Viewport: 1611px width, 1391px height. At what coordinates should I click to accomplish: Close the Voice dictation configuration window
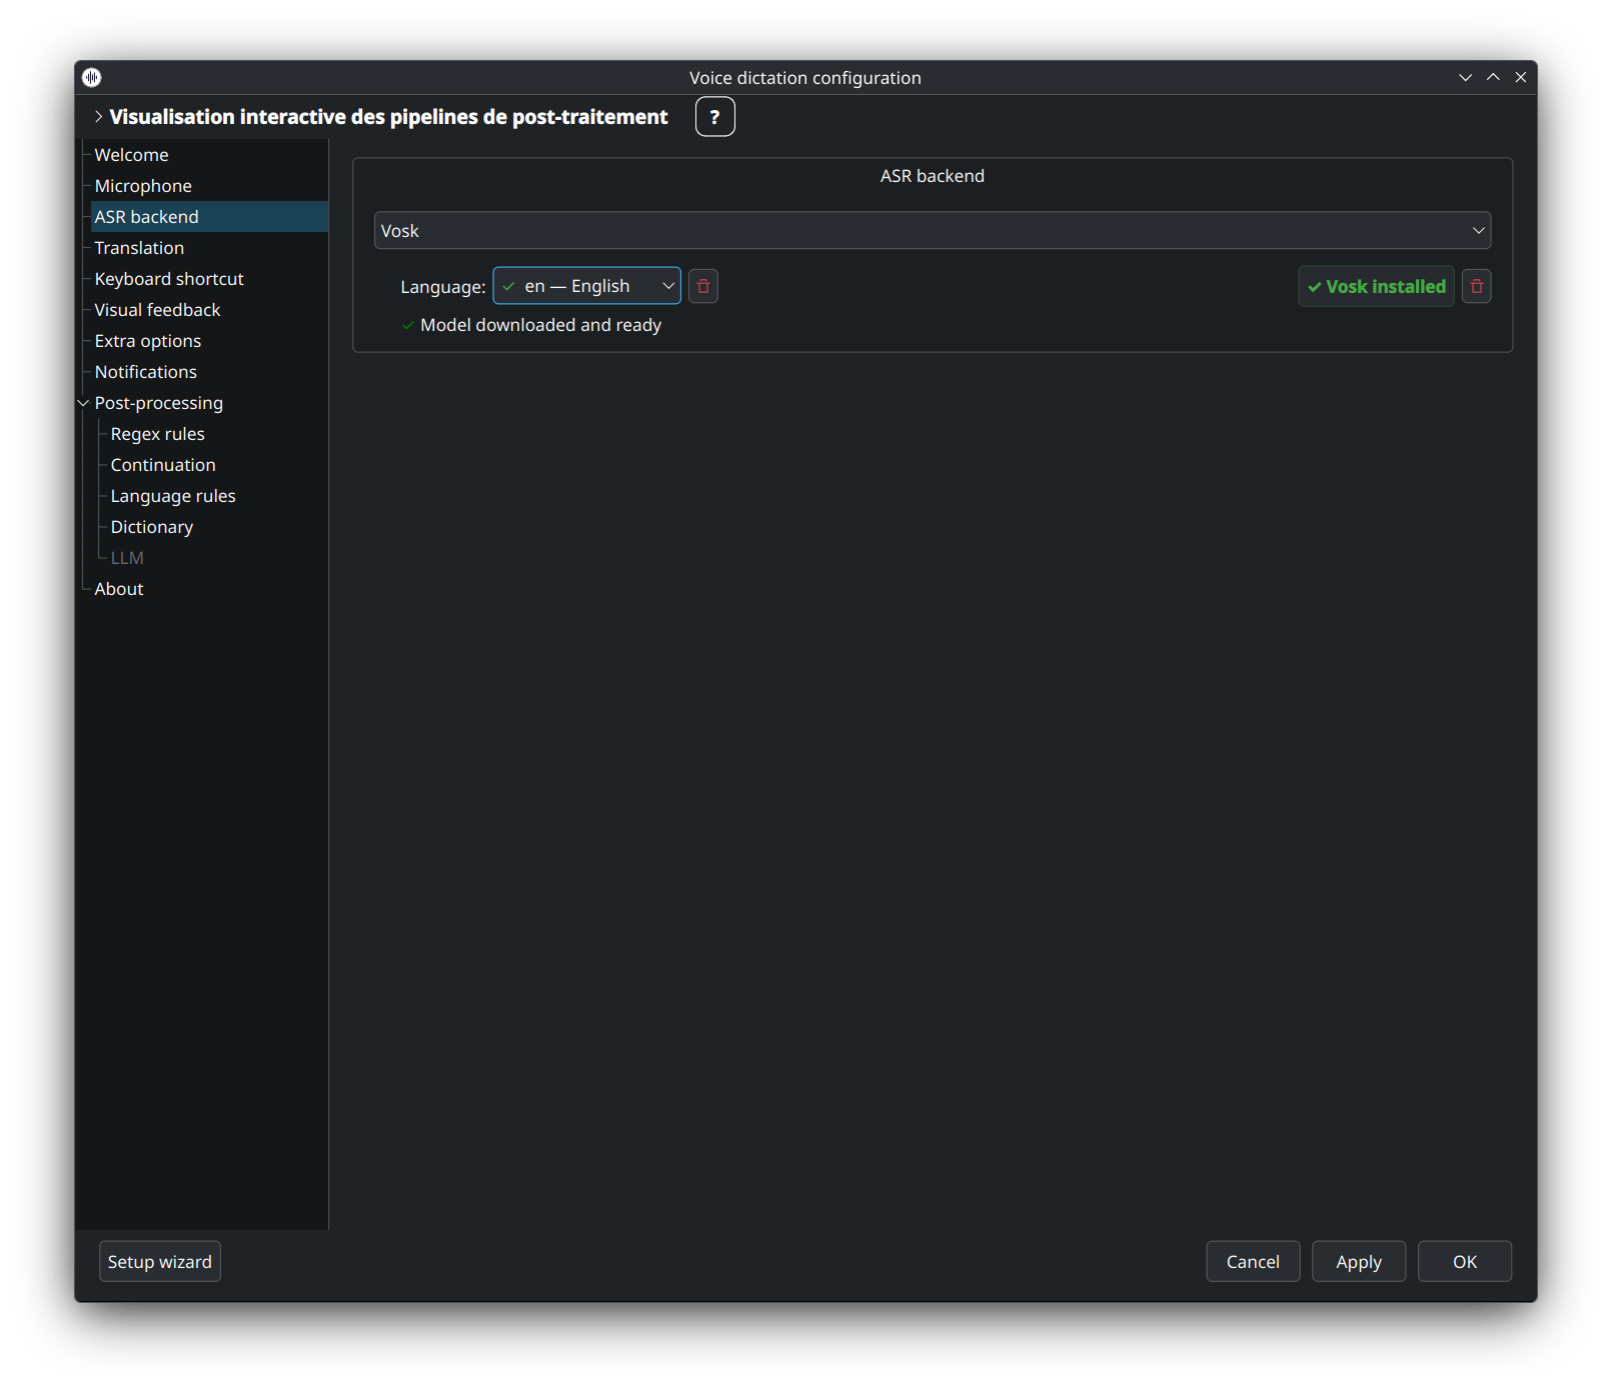click(1521, 77)
